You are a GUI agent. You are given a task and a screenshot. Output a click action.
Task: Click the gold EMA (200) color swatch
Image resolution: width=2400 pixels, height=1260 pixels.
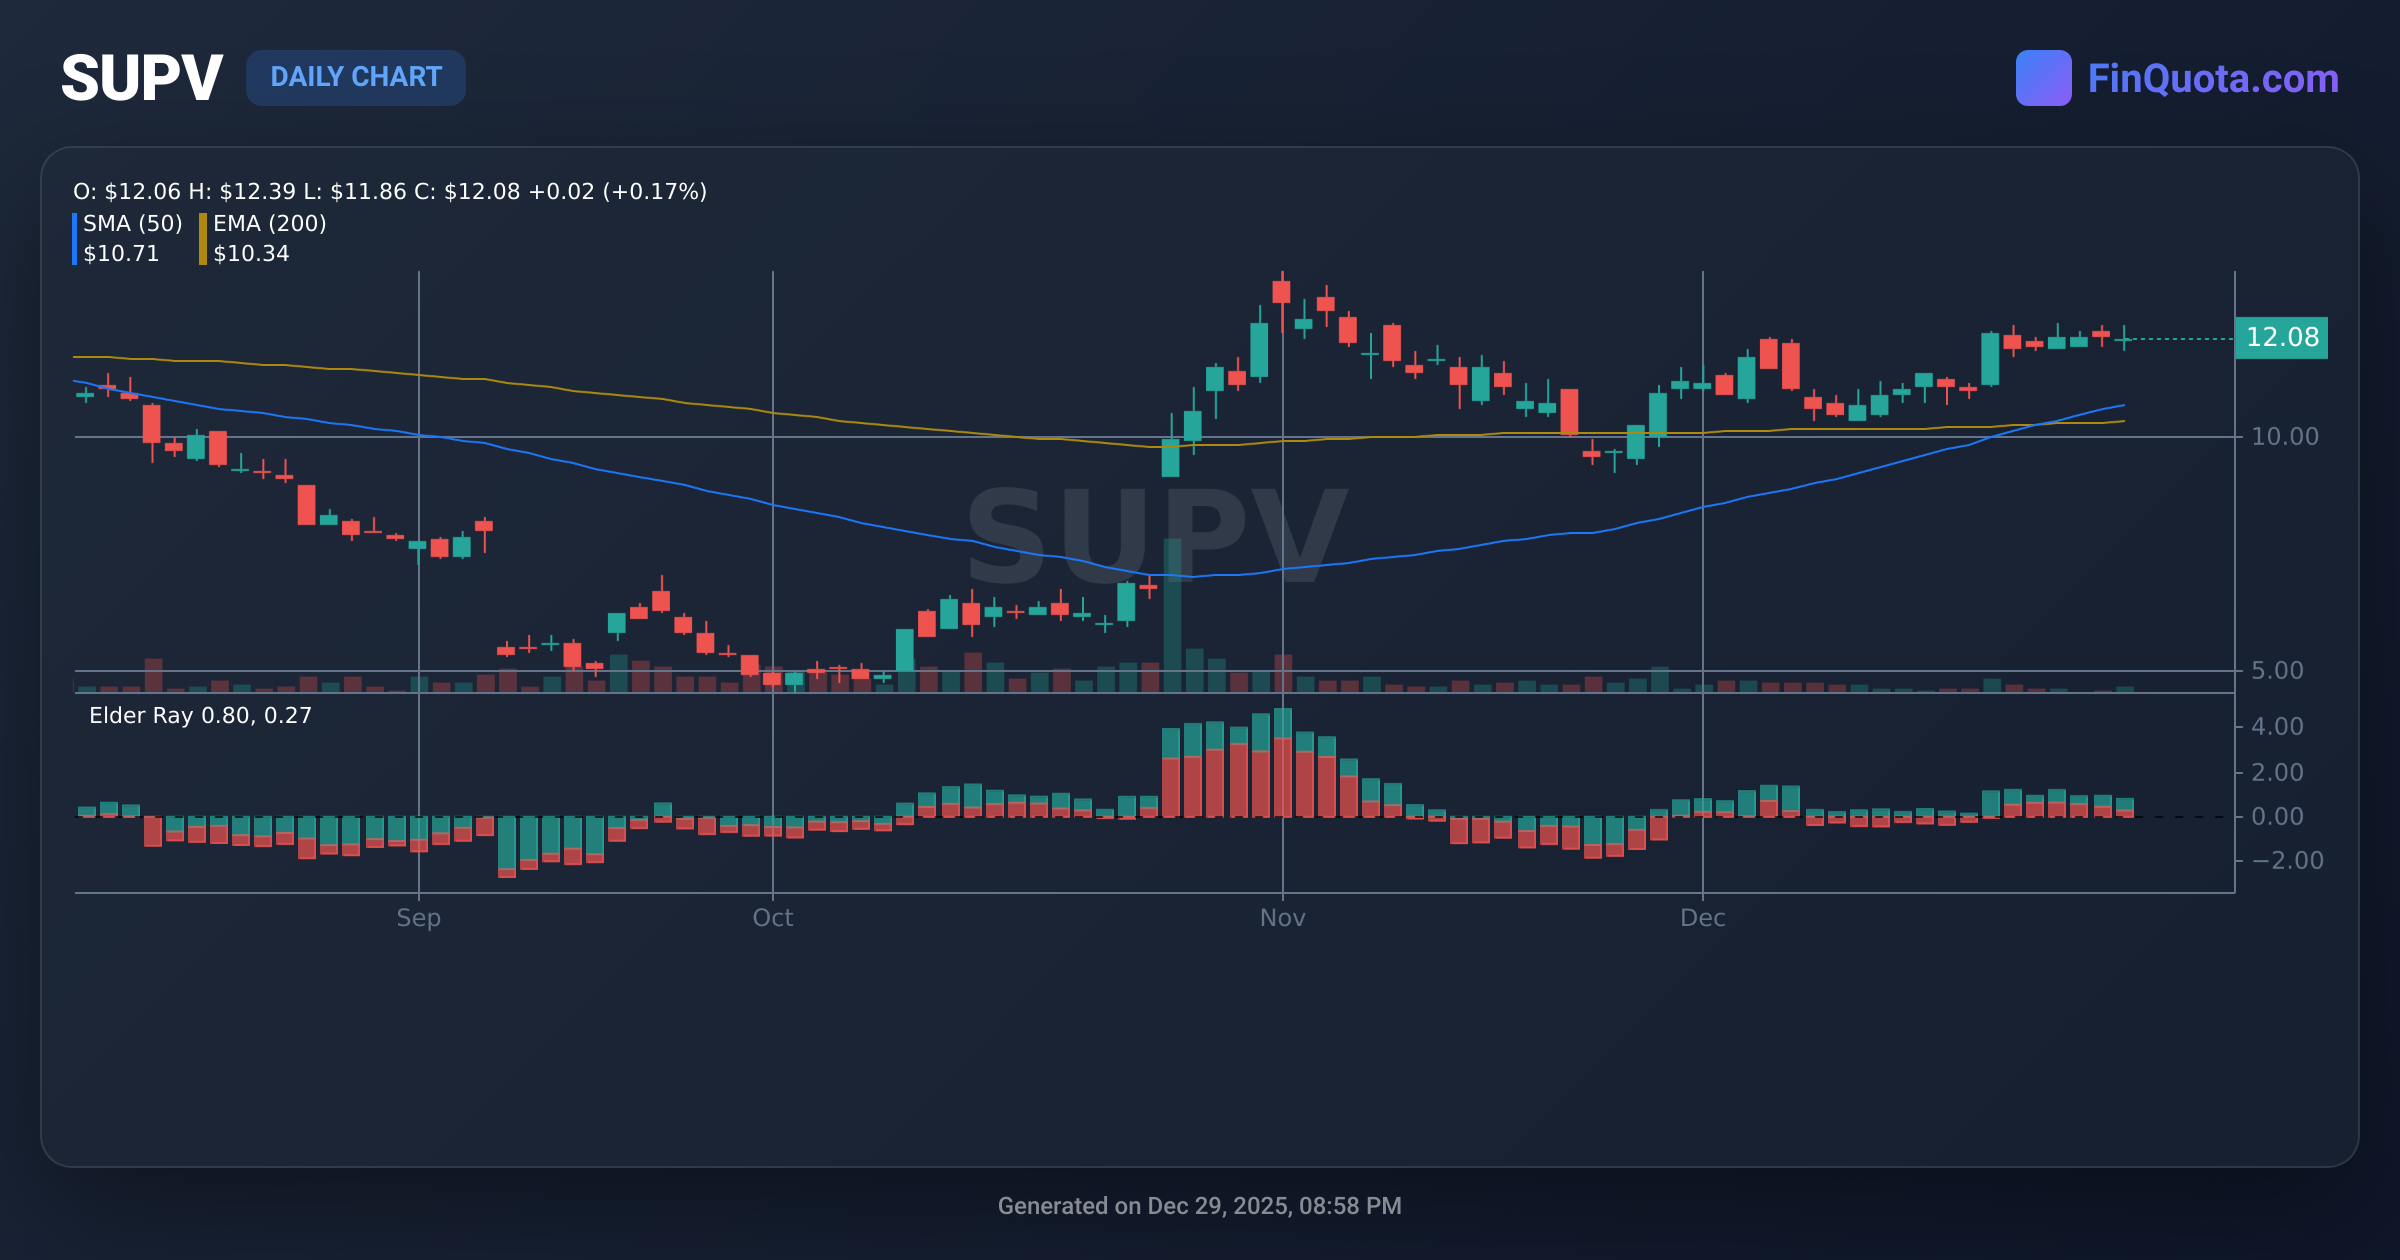[x=203, y=239]
